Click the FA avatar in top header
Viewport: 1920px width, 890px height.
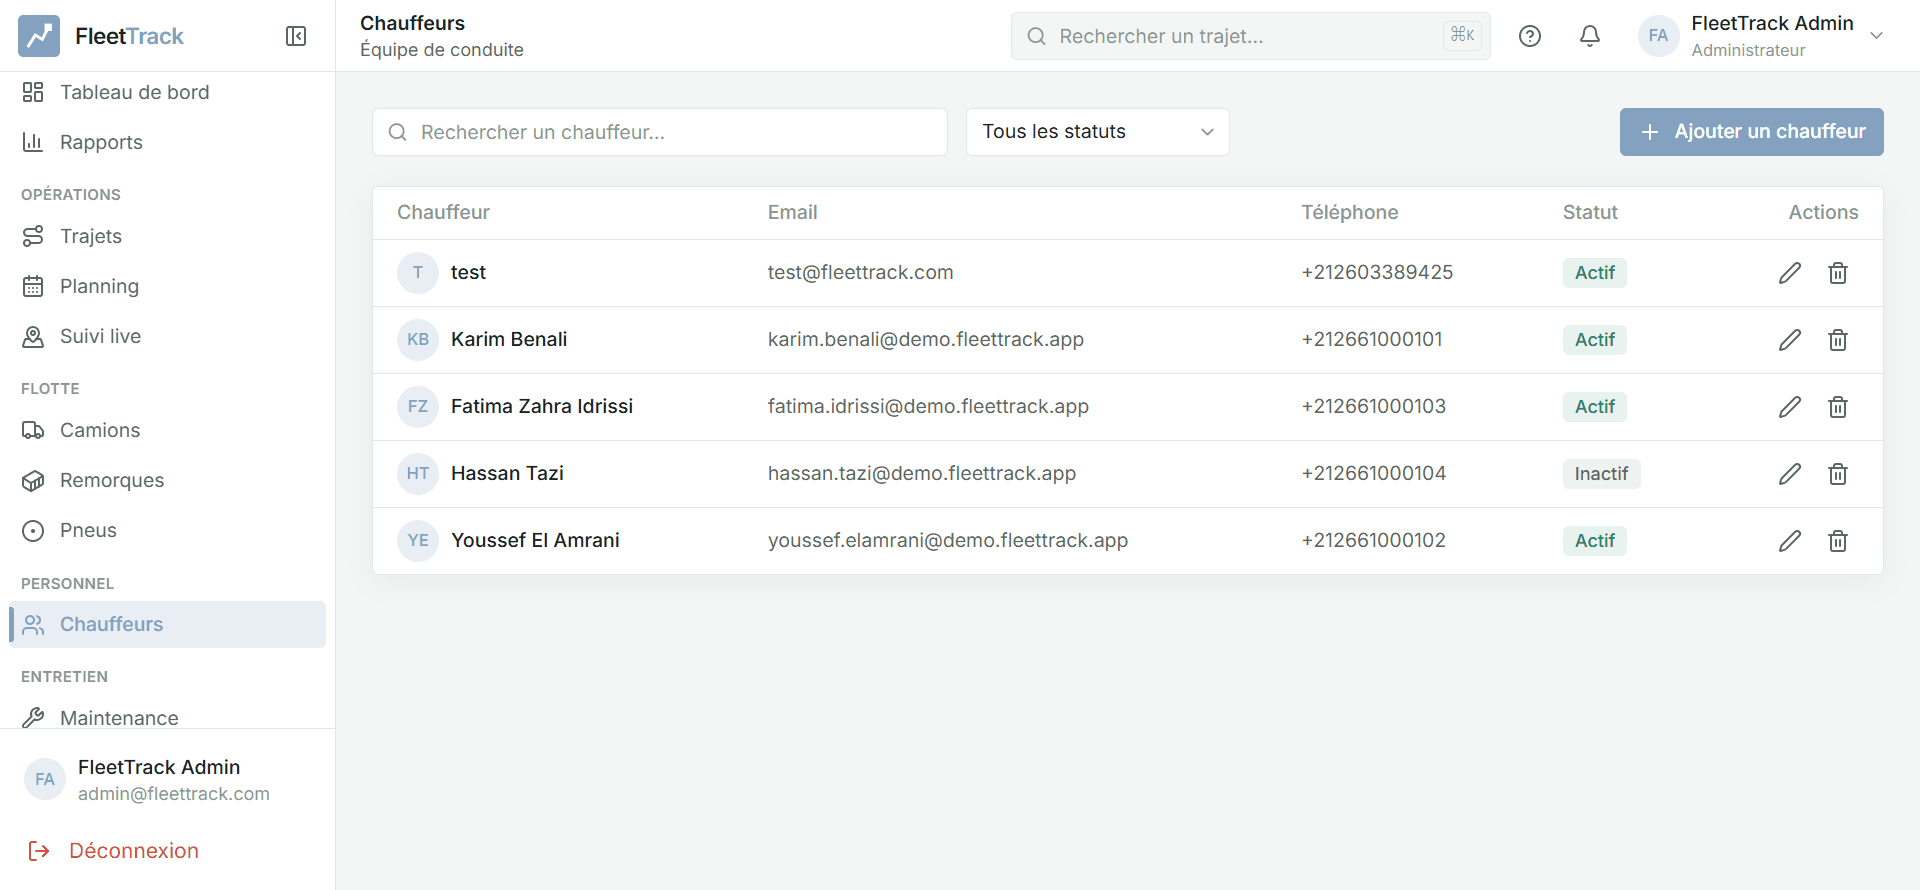[1658, 36]
